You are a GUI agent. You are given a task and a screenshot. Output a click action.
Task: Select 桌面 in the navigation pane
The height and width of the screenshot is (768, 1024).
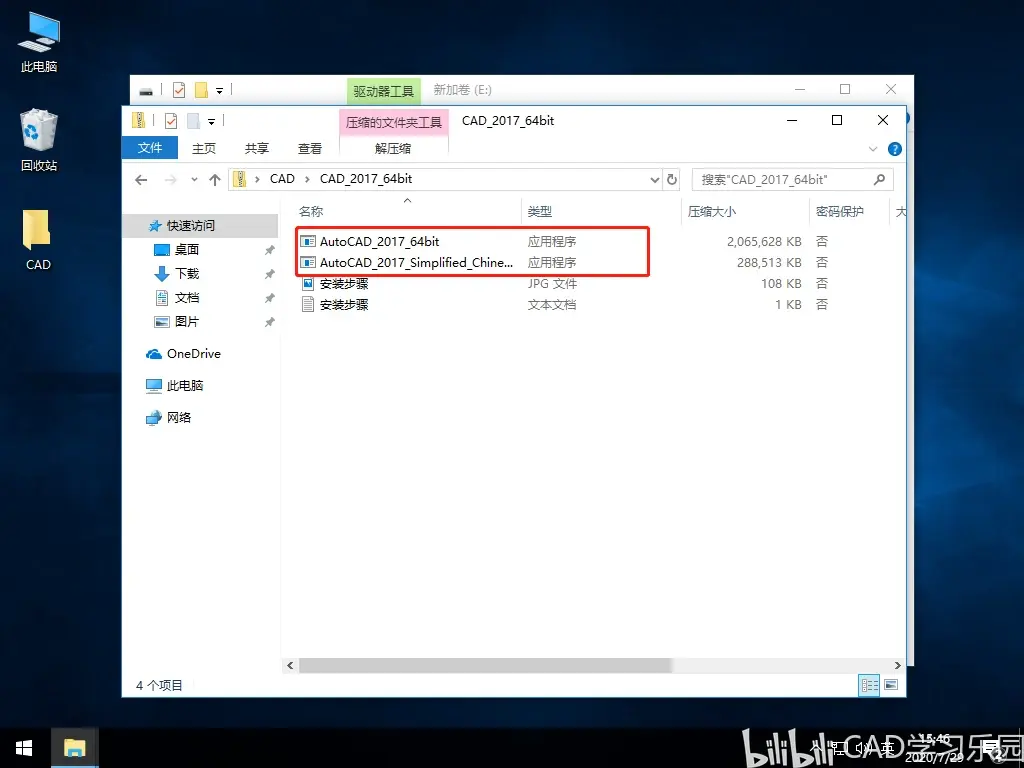(x=187, y=249)
